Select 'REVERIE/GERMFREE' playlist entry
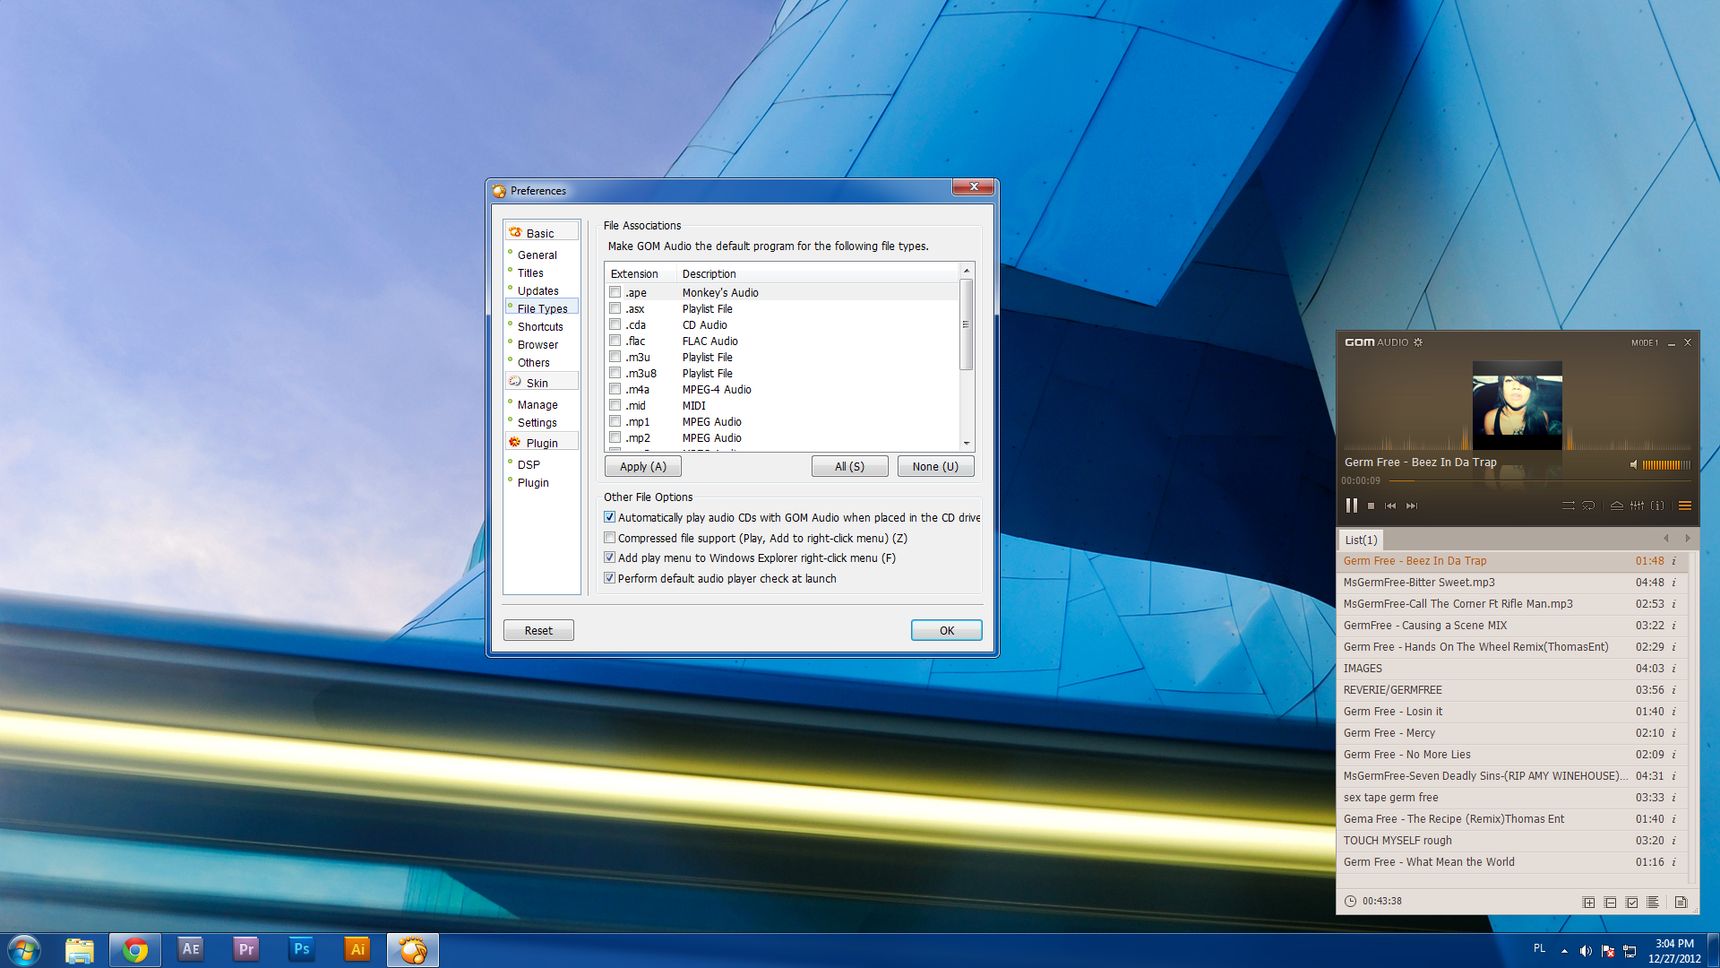 tap(1512, 690)
